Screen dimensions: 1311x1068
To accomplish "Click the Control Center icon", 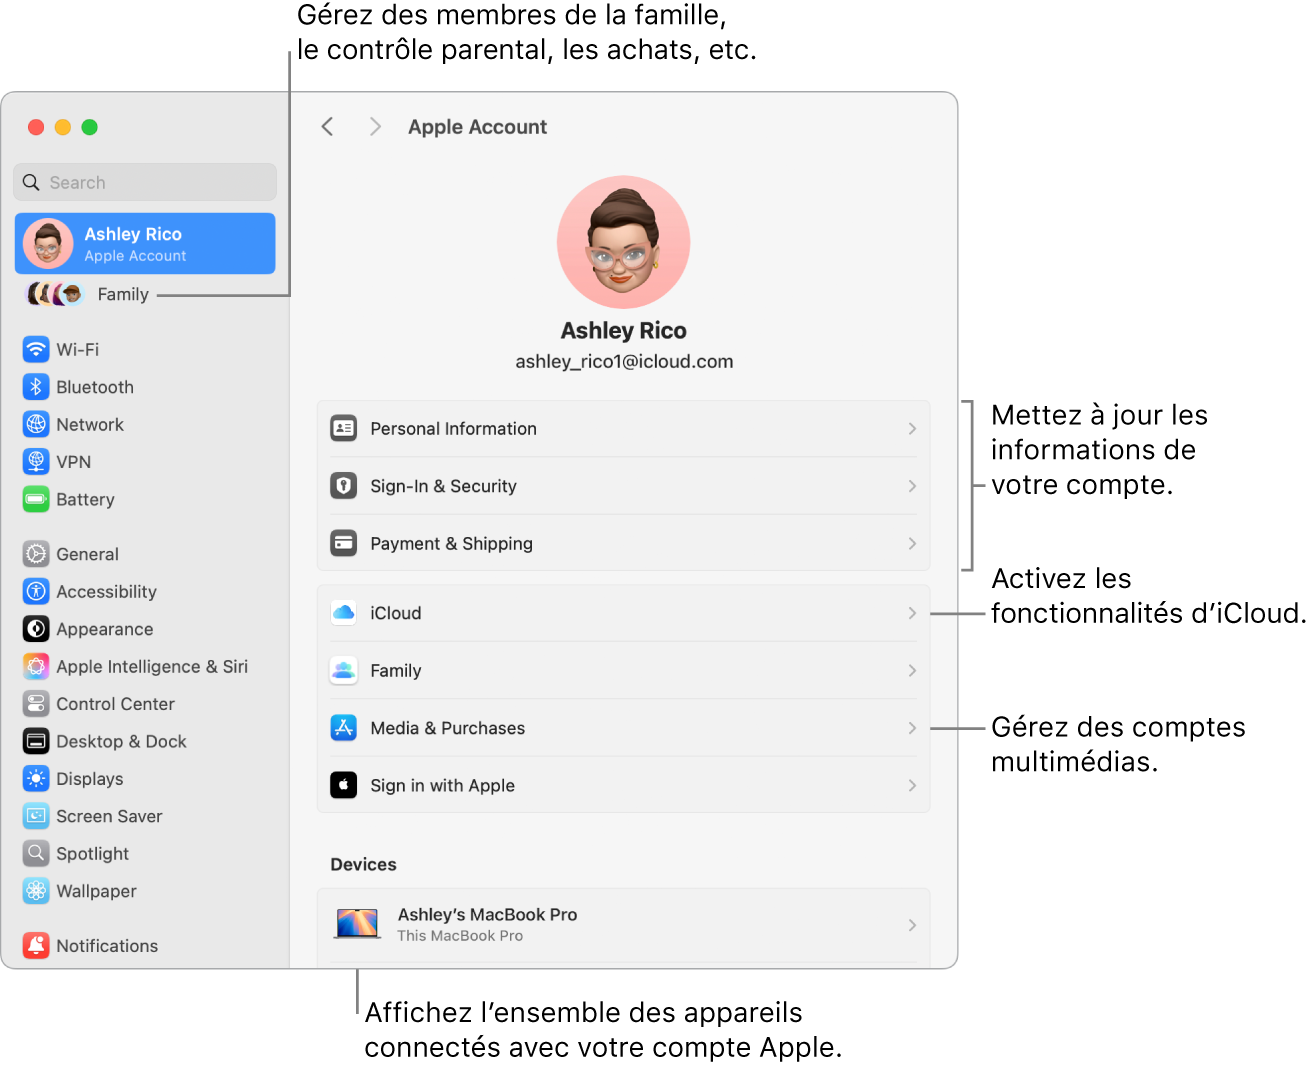I will point(36,704).
